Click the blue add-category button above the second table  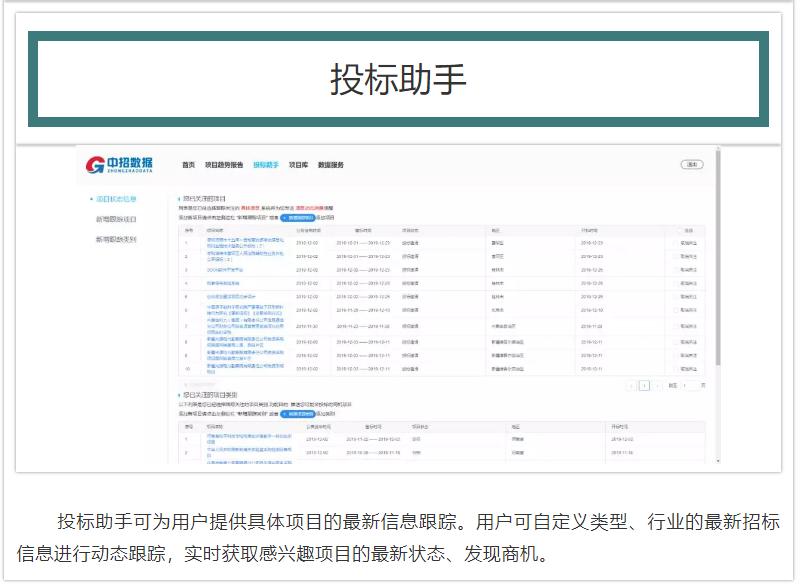pos(297,413)
